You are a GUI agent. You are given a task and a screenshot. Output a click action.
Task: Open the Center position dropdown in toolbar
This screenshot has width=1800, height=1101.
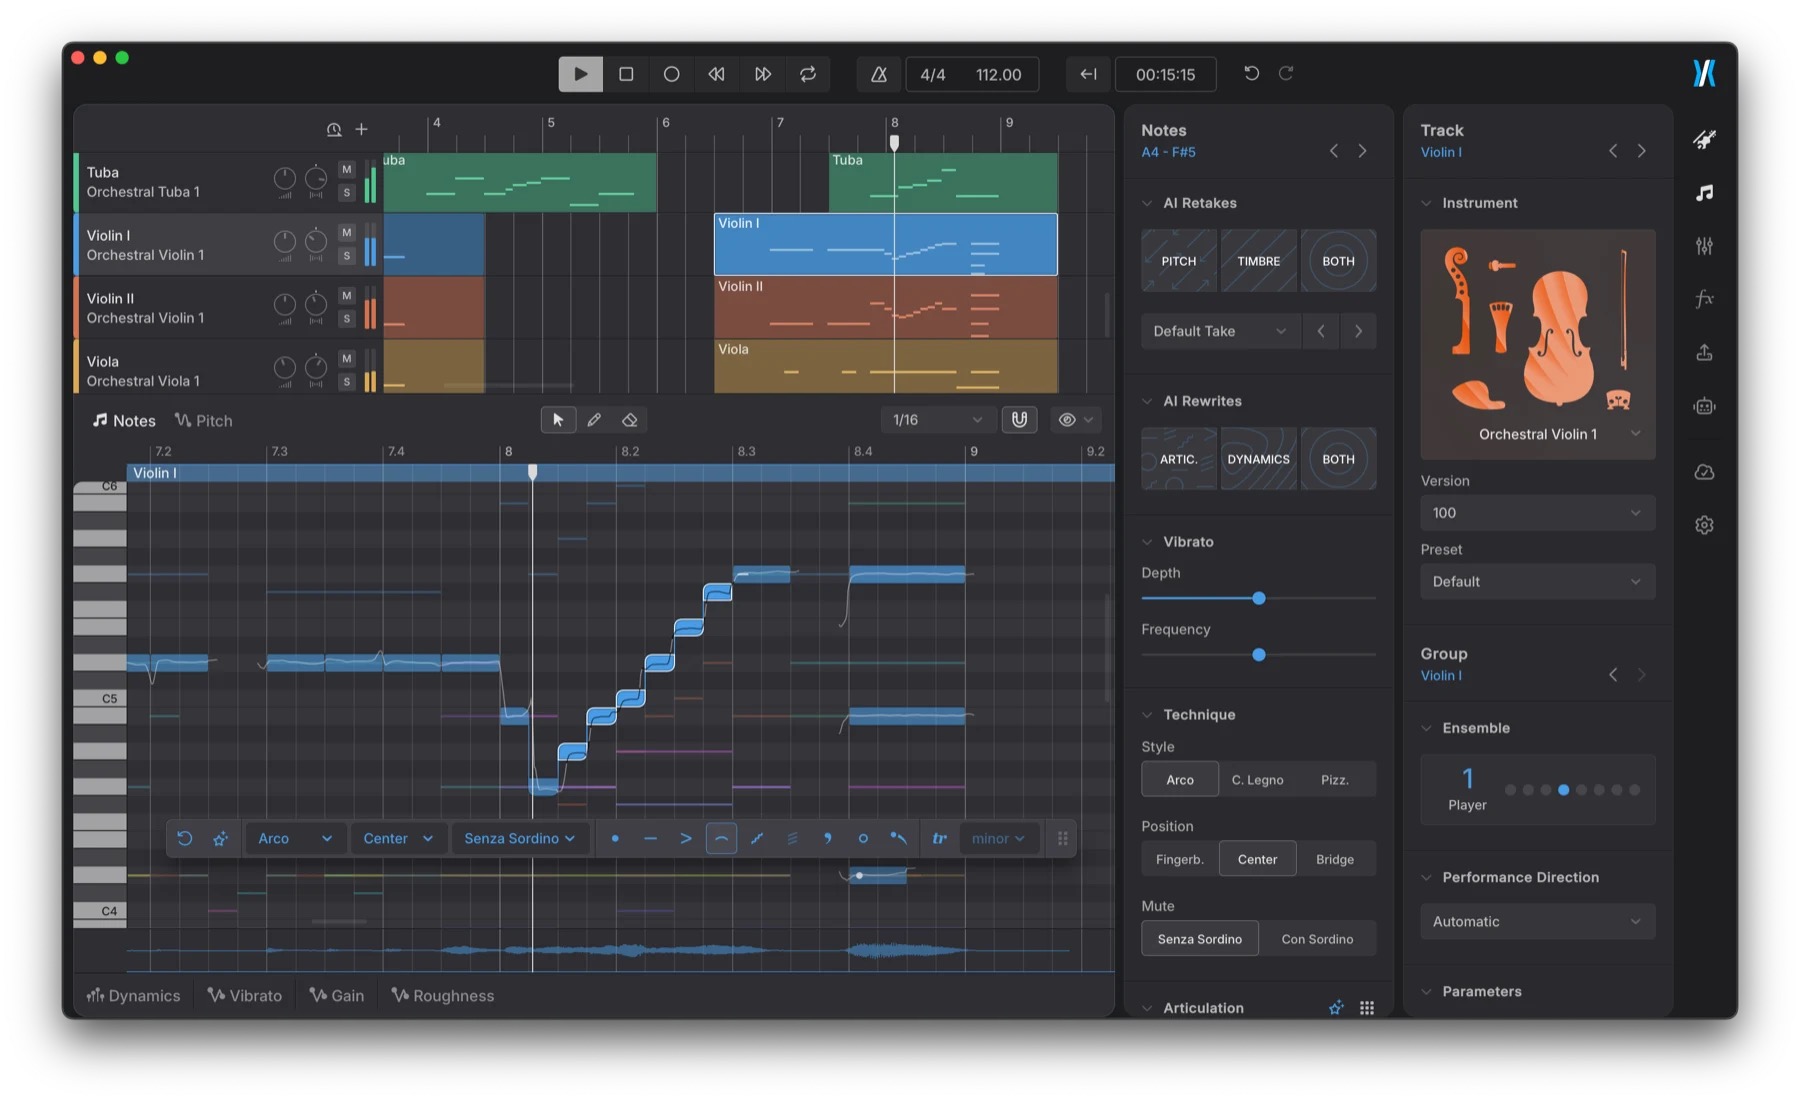pyautogui.click(x=398, y=839)
